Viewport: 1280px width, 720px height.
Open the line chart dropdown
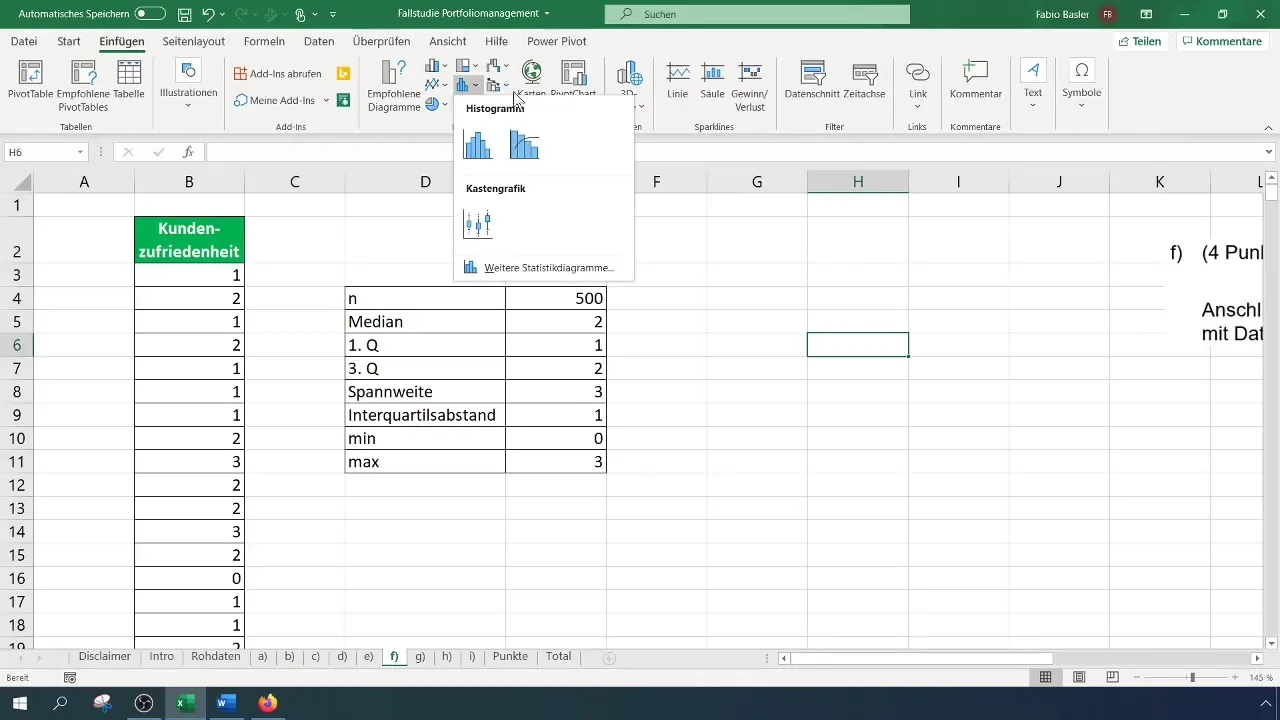[x=437, y=86]
